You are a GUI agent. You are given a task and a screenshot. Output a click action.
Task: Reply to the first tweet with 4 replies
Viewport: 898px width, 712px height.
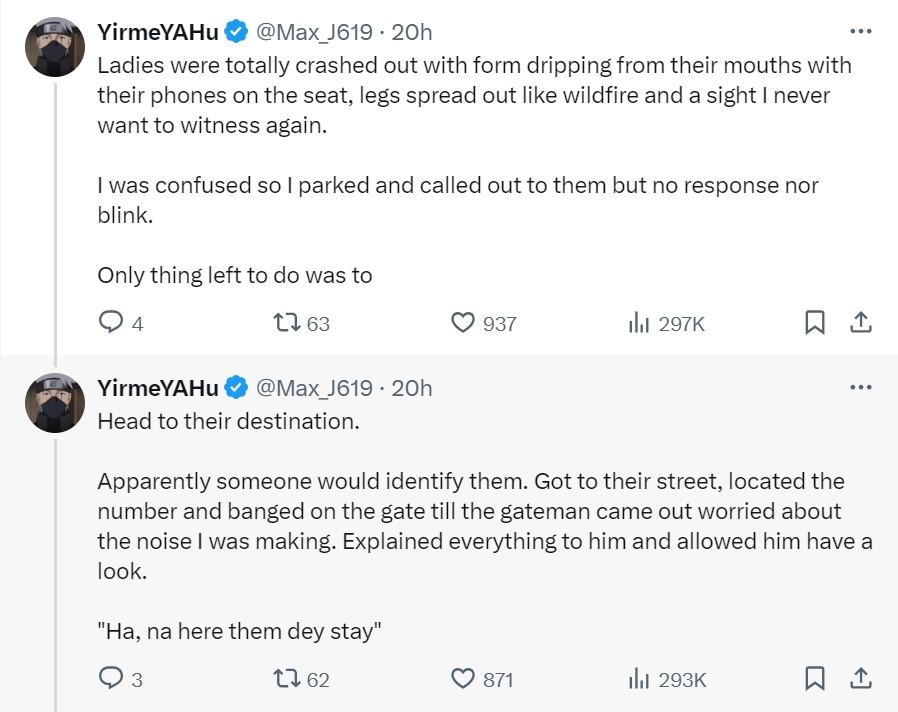pyautogui.click(x=111, y=323)
